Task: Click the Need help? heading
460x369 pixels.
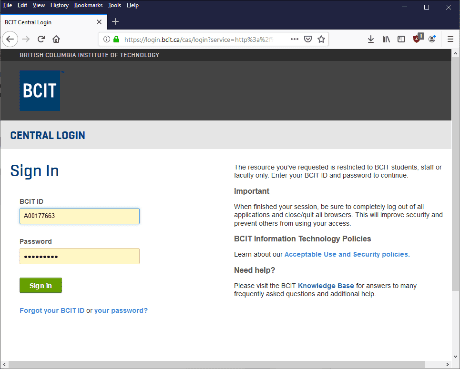Action: tap(254, 270)
